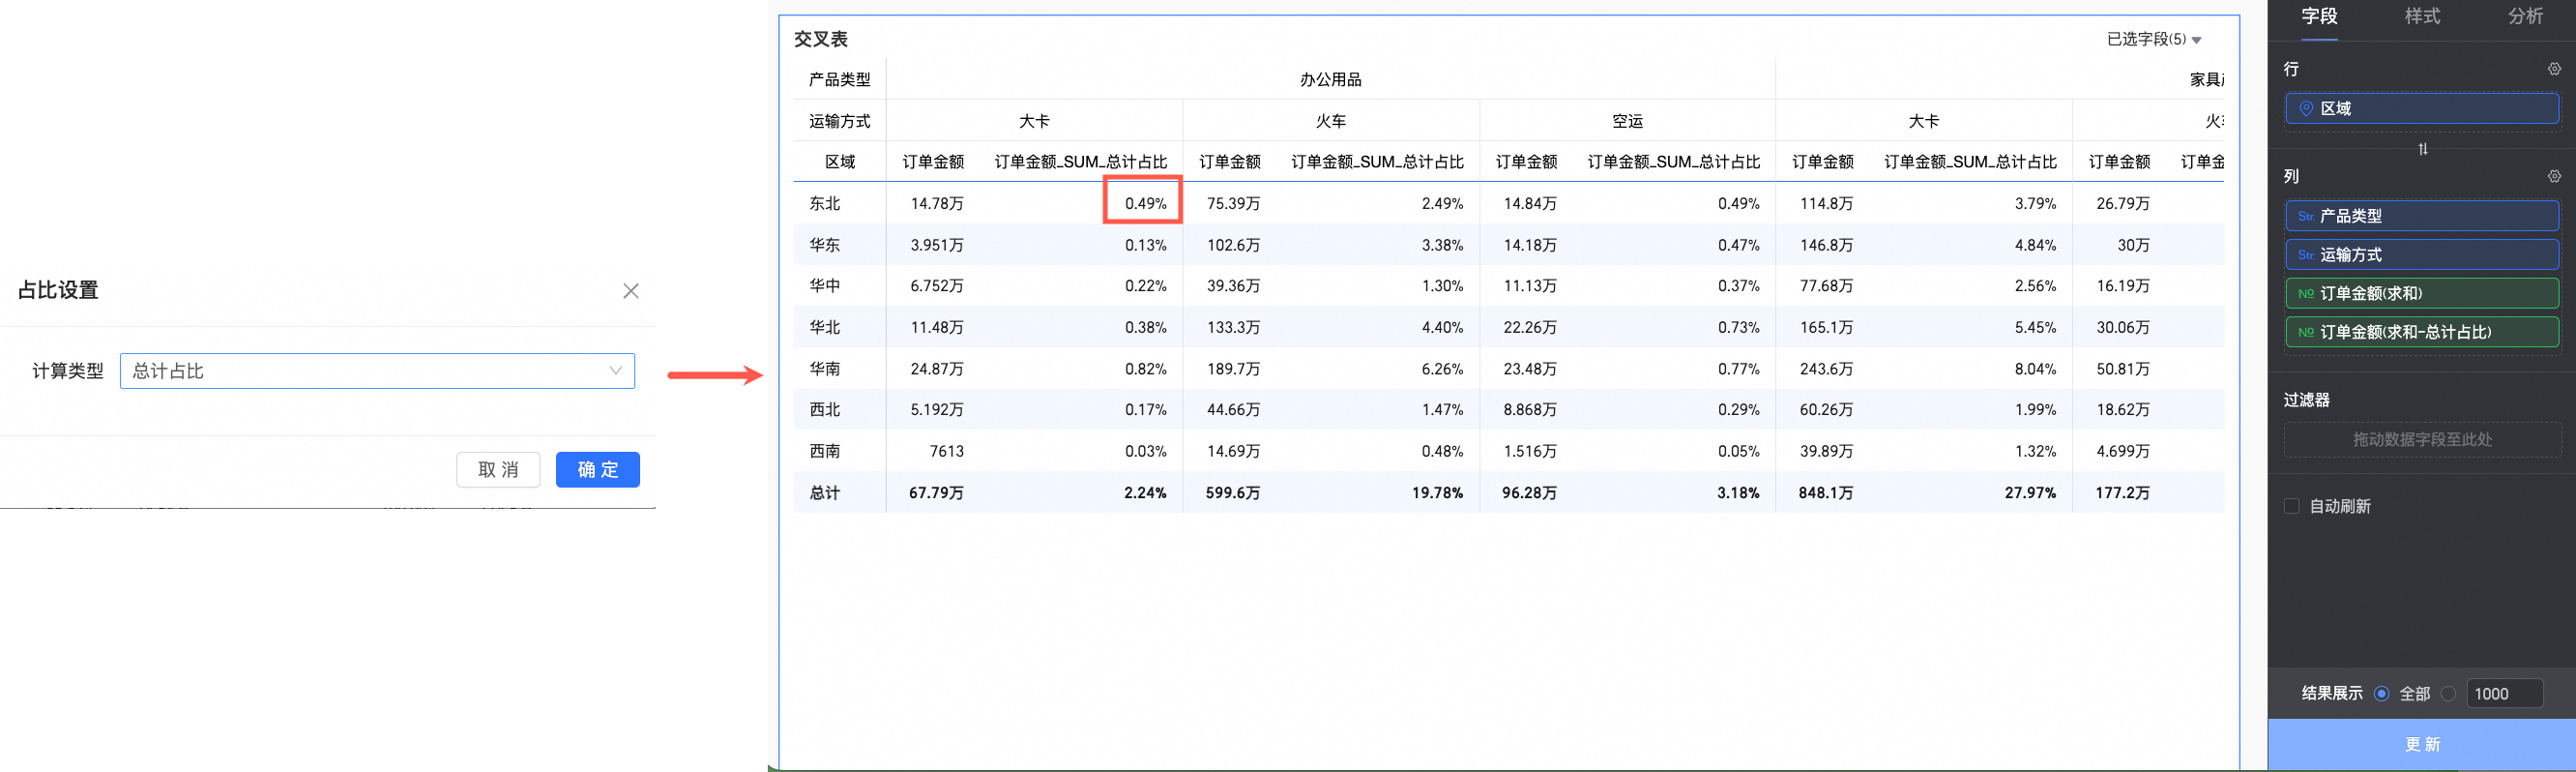This screenshot has height=772, width=2576.
Task: Select the 全部 radio button
Action: pyautogui.click(x=2381, y=693)
